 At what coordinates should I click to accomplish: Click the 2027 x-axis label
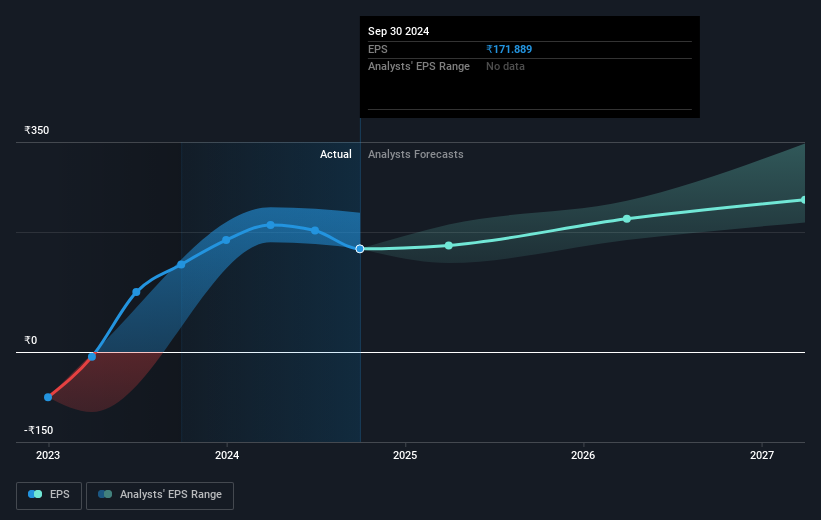tap(762, 455)
